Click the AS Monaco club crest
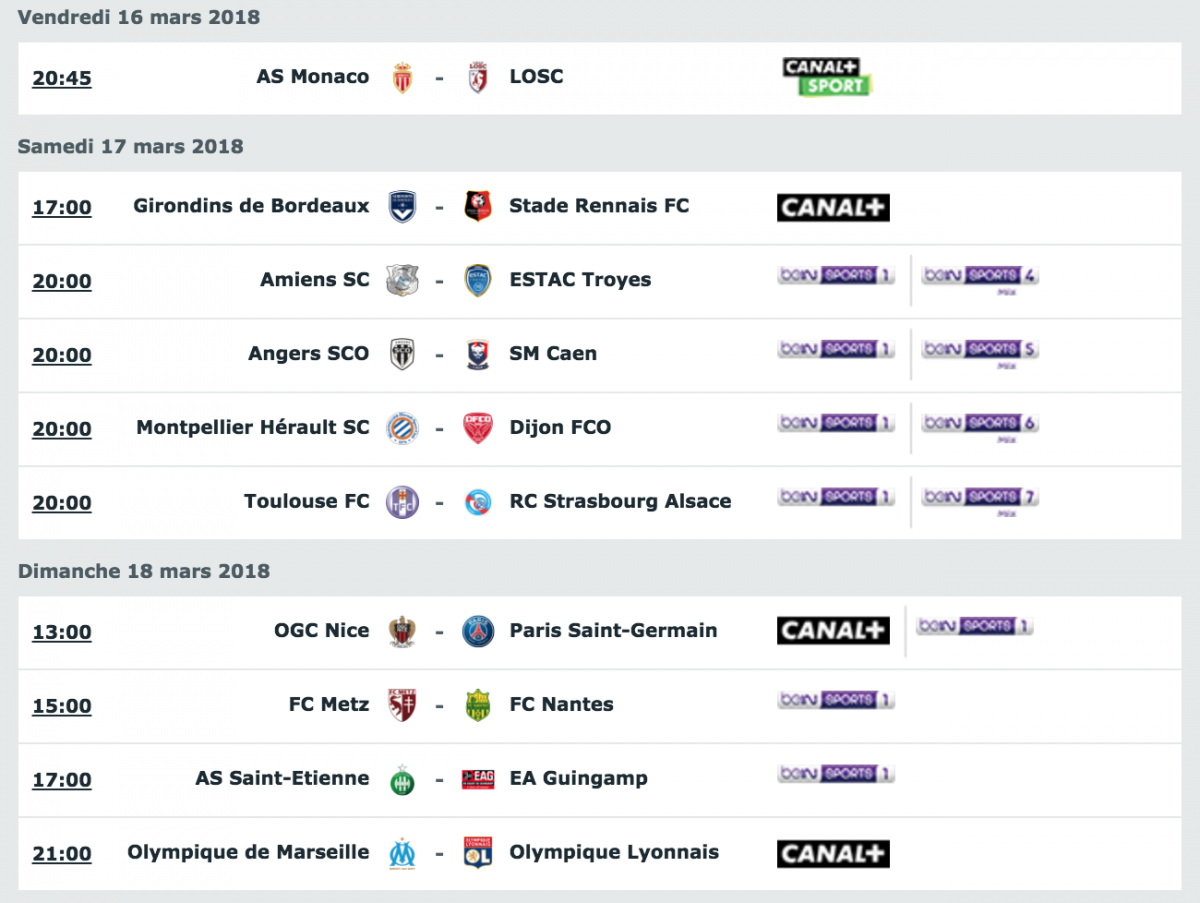This screenshot has height=903, width=1200. [402, 78]
